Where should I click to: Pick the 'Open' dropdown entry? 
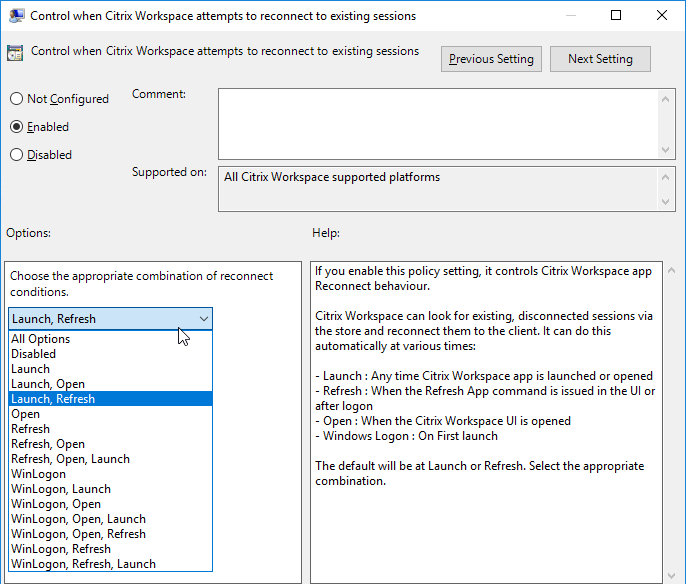[x=110, y=414]
